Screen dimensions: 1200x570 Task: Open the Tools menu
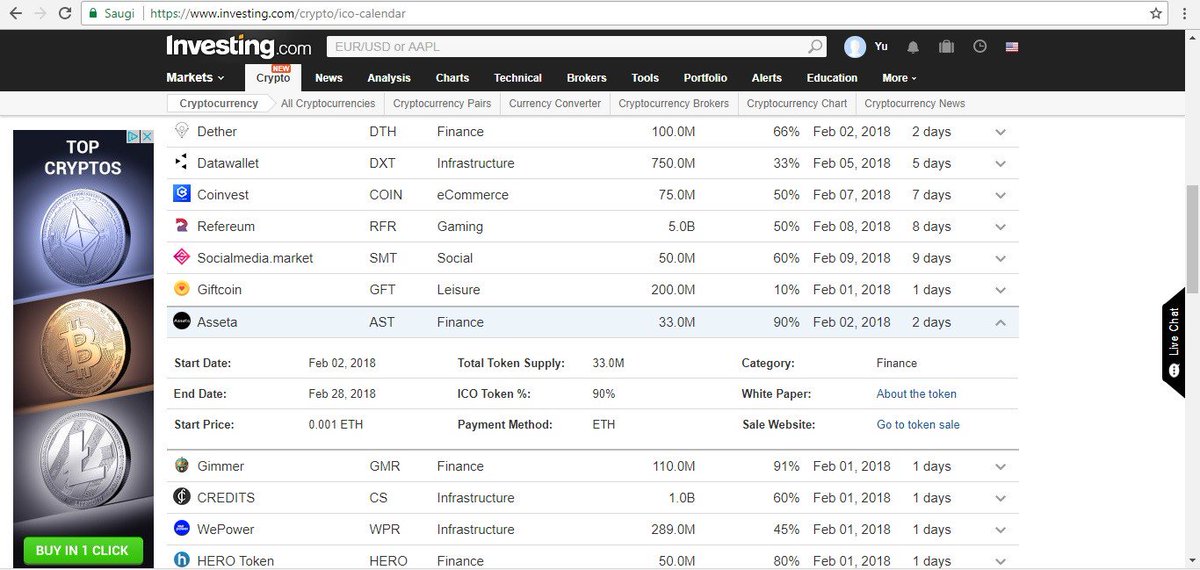(x=645, y=78)
